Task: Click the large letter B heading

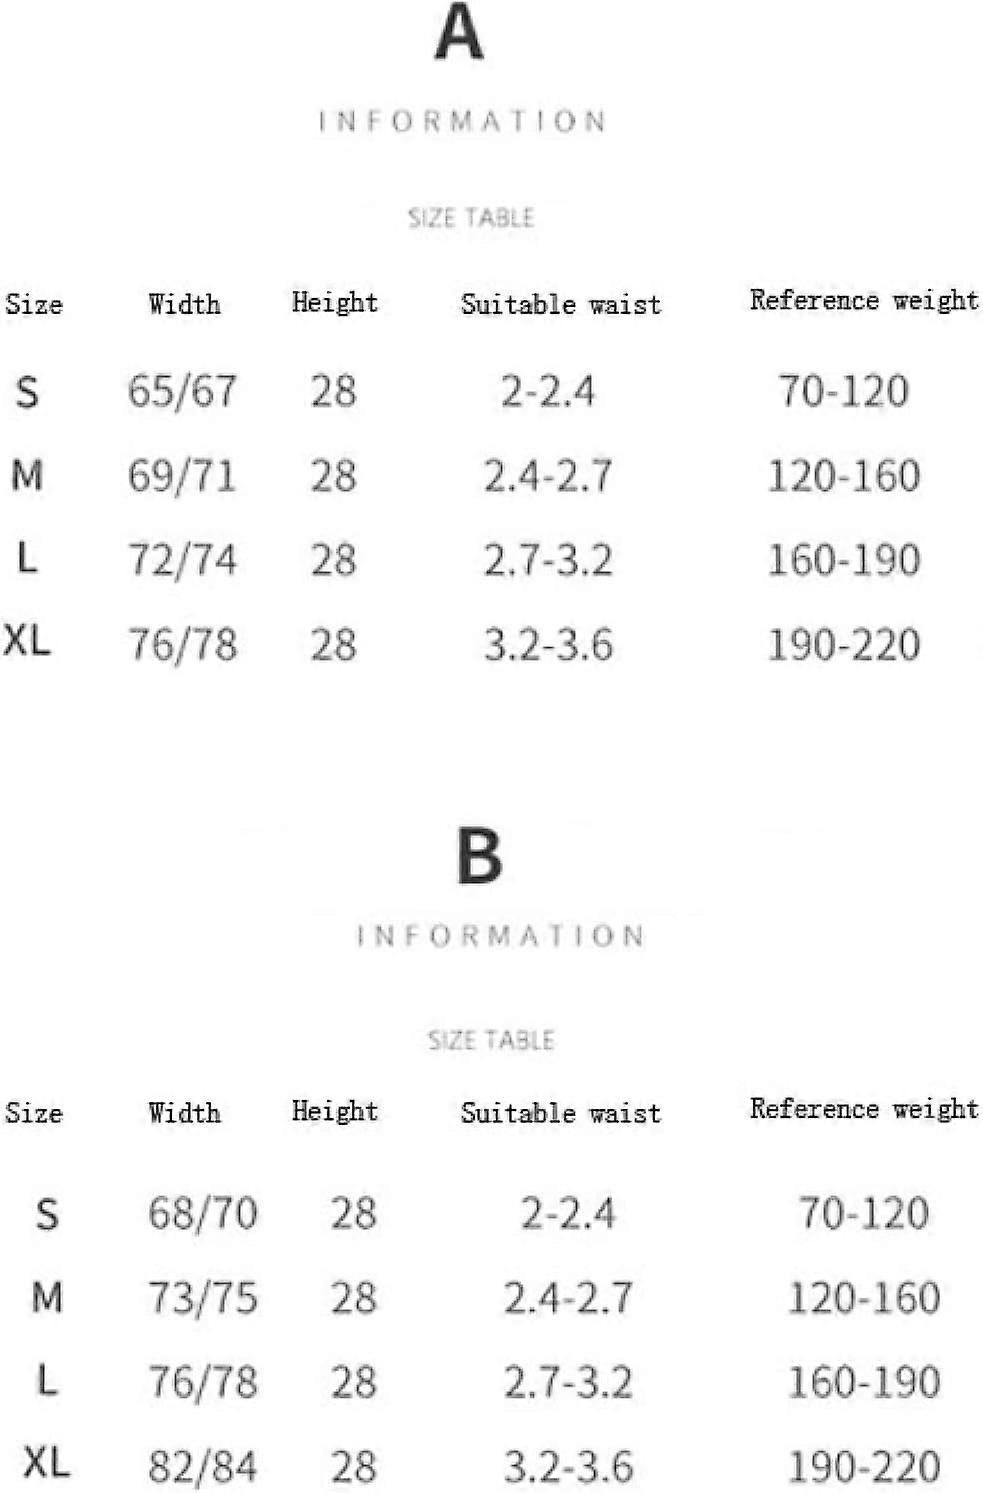Action: (x=479, y=857)
